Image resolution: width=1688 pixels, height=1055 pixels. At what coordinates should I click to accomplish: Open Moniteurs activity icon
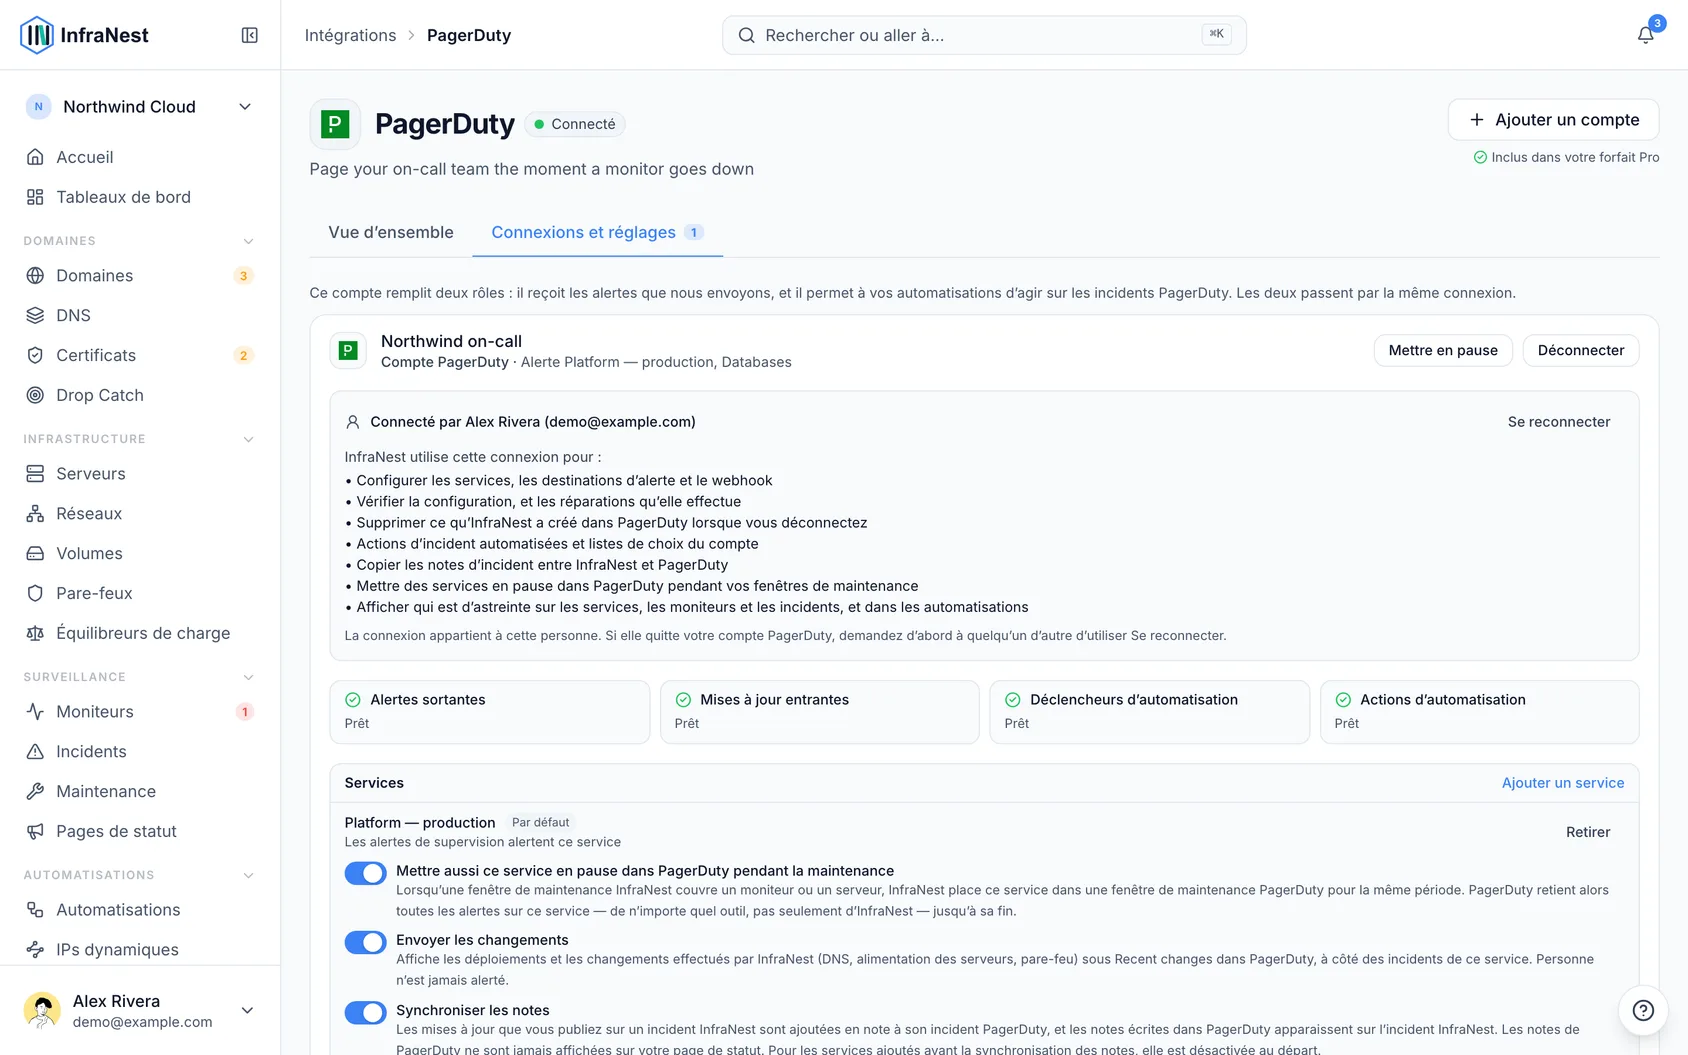(x=35, y=711)
